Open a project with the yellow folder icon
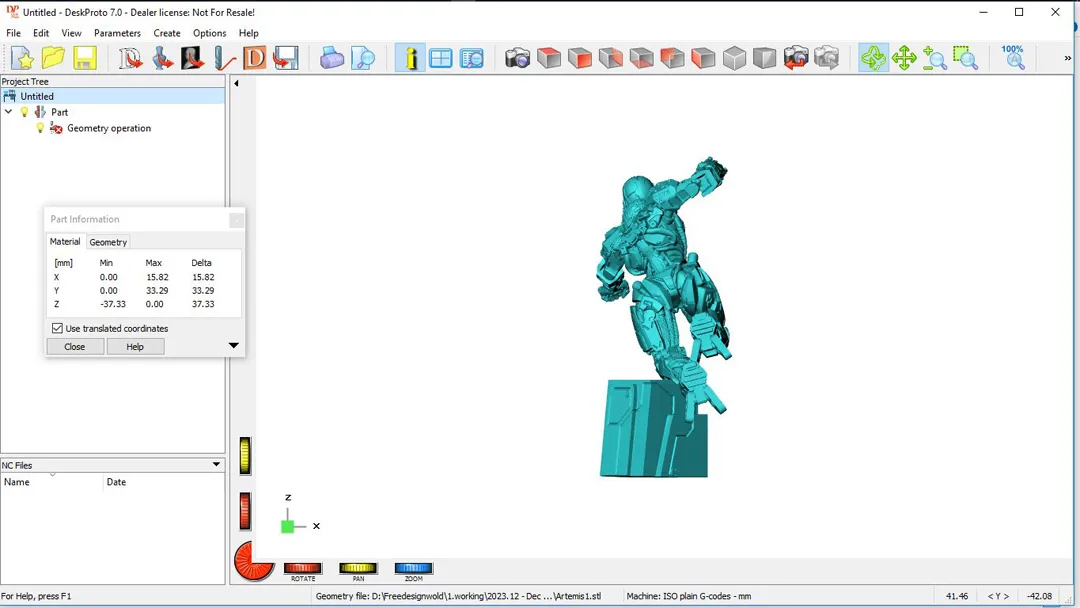Viewport: 1080px width, 608px height. tap(53, 58)
